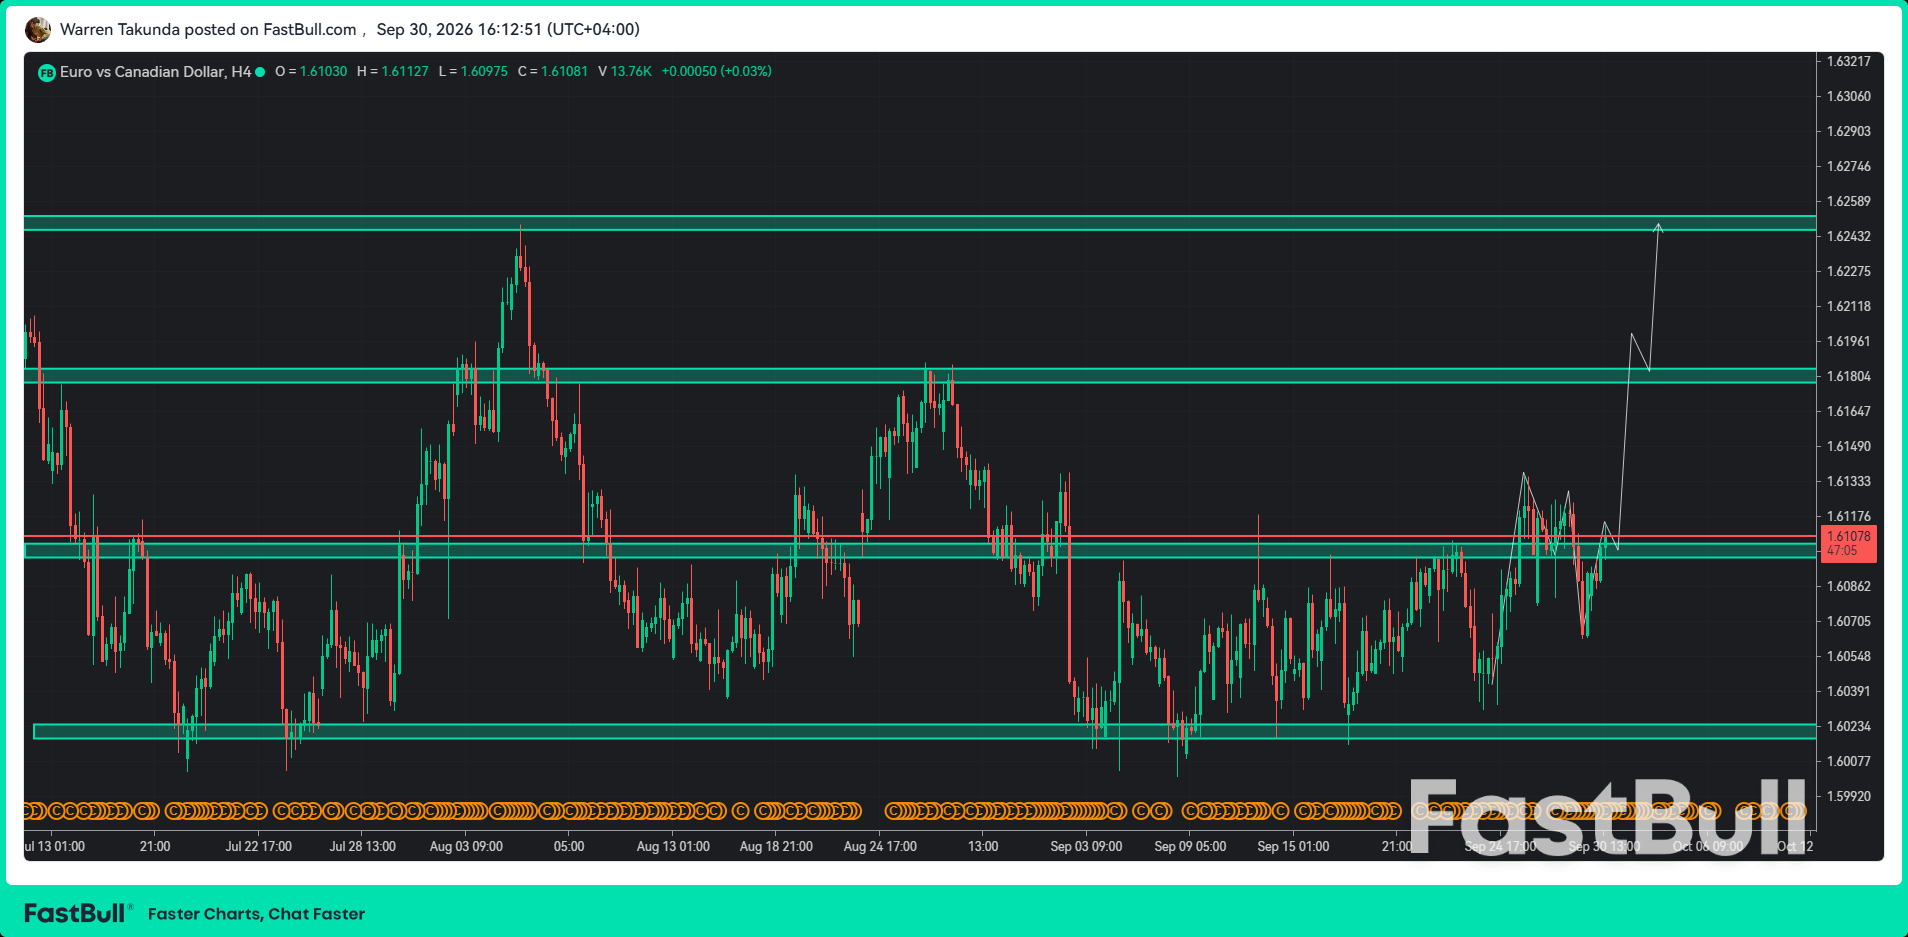The image size is (1908, 937).
Task: Click the 1.61804 price axis label
Action: [1848, 376]
